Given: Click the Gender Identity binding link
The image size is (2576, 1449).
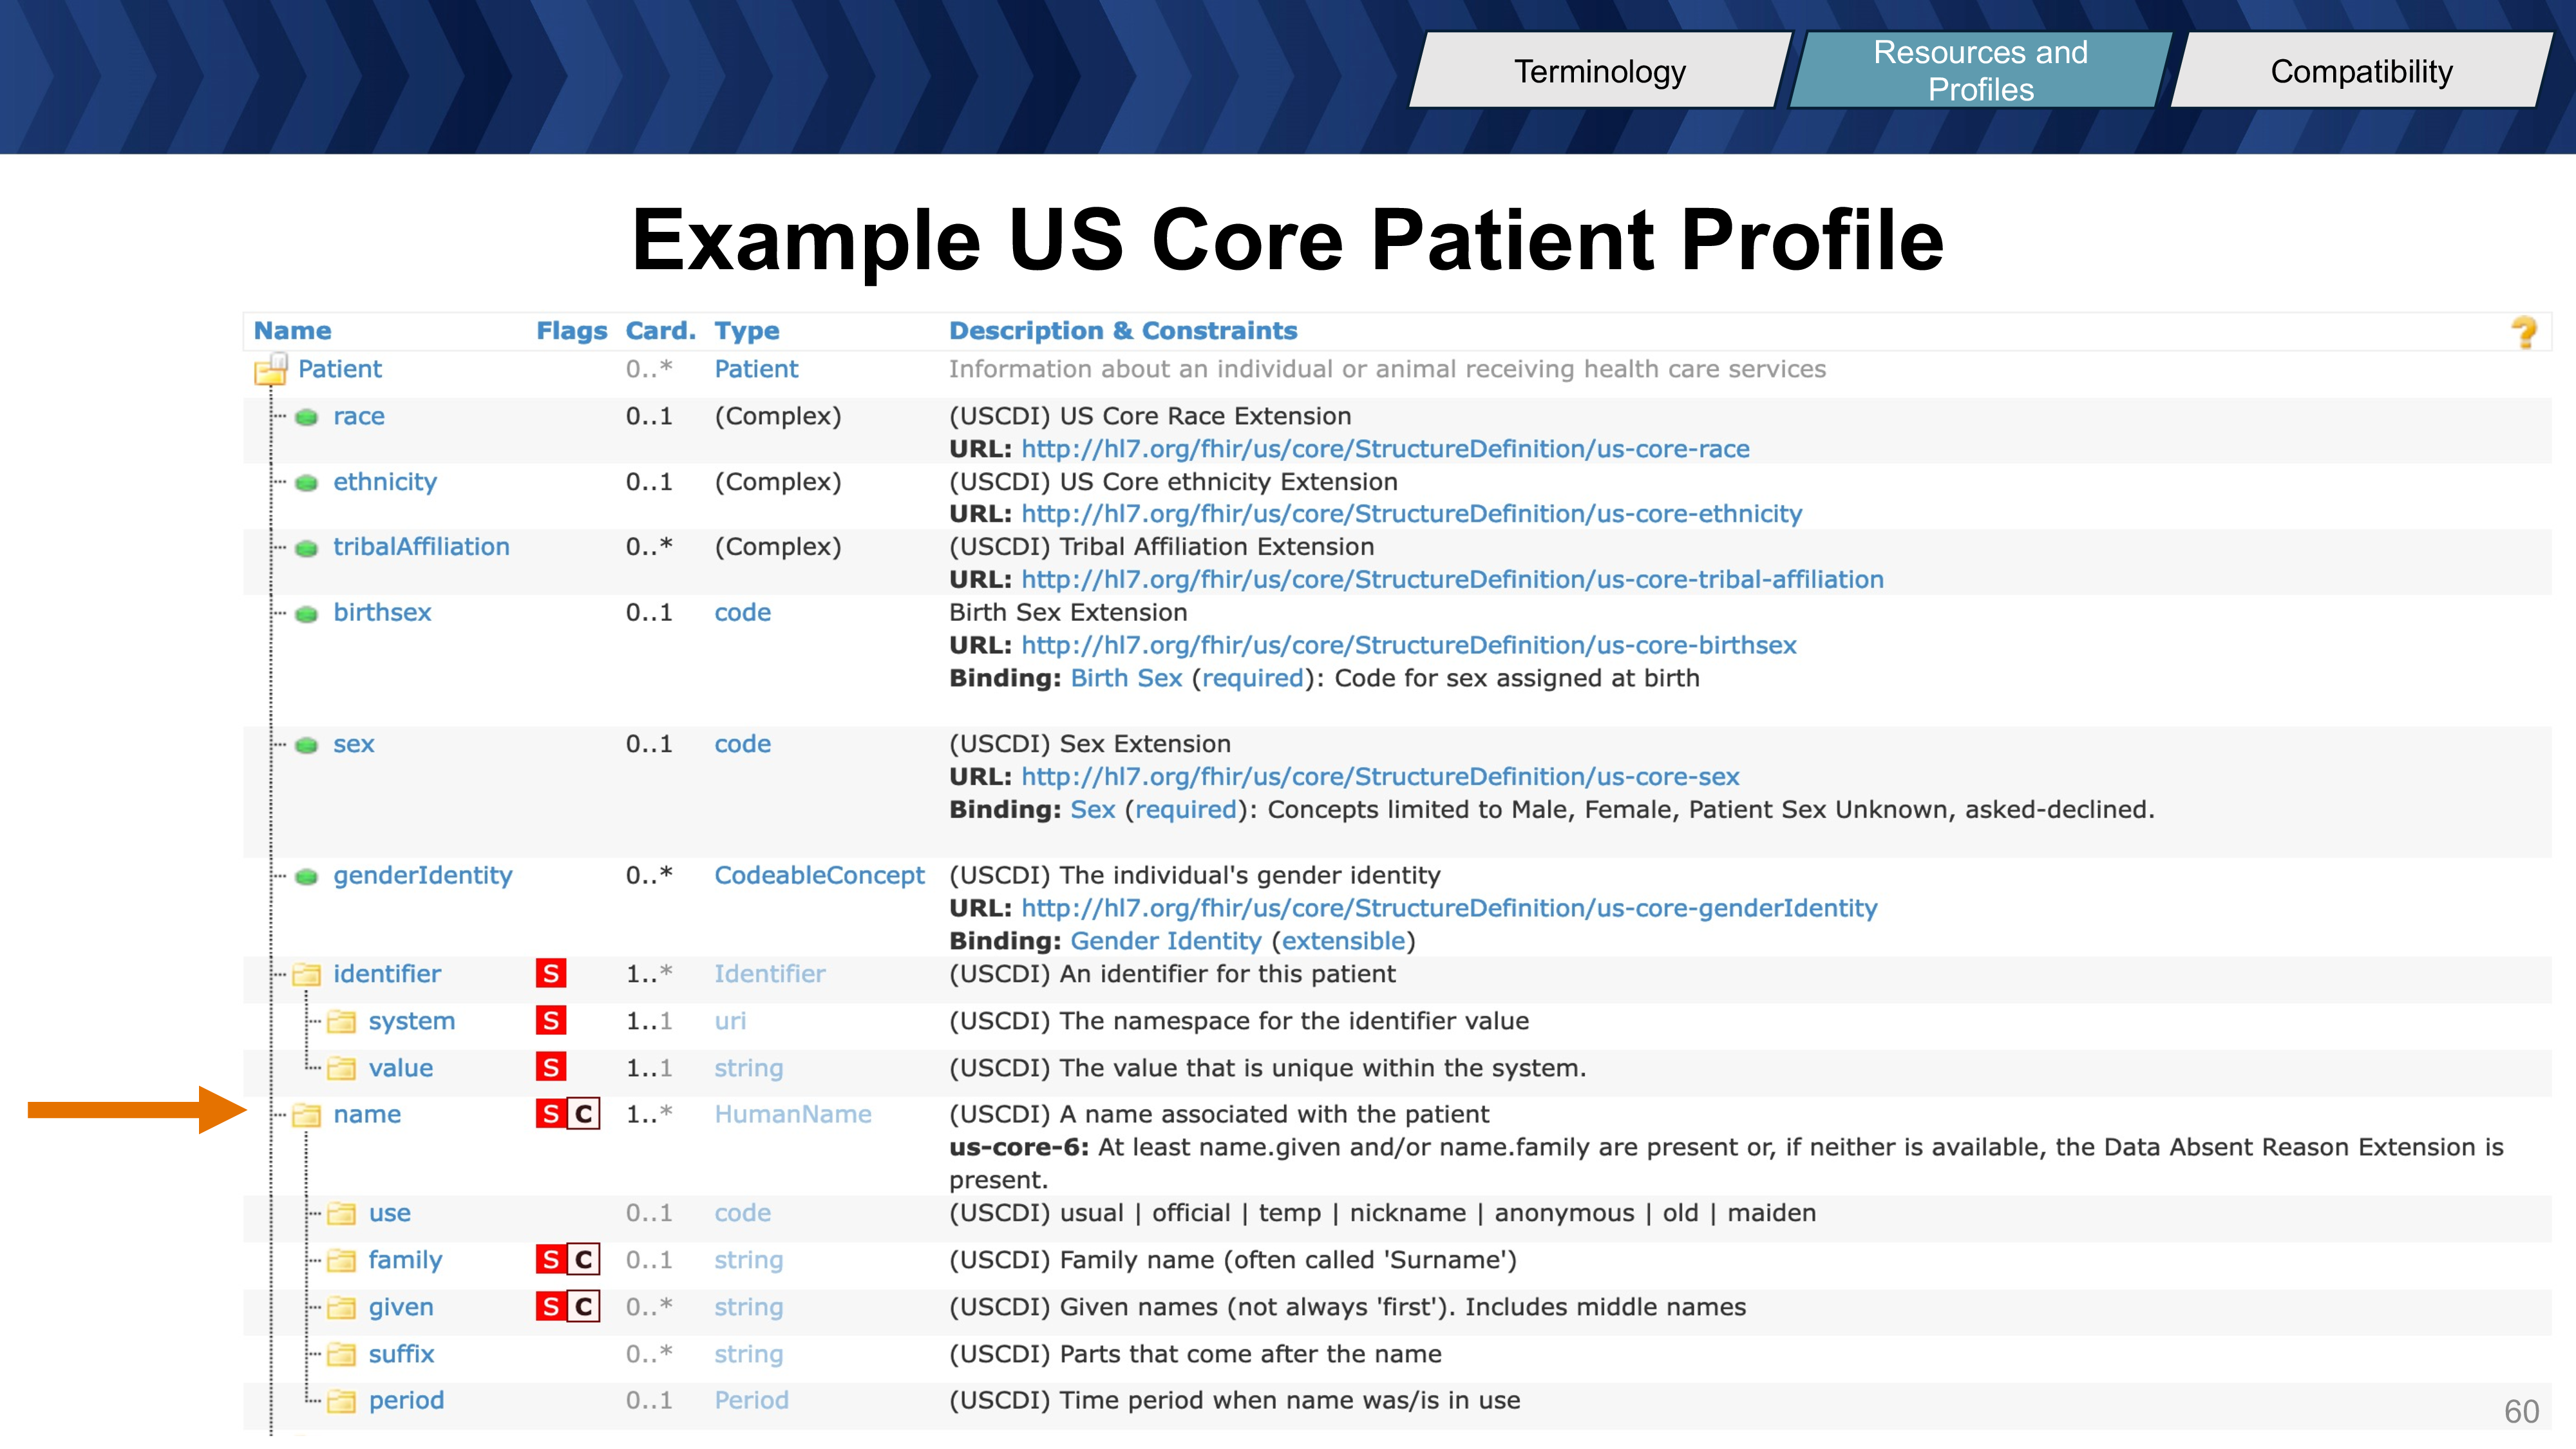Looking at the screenshot, I should click(1166, 942).
